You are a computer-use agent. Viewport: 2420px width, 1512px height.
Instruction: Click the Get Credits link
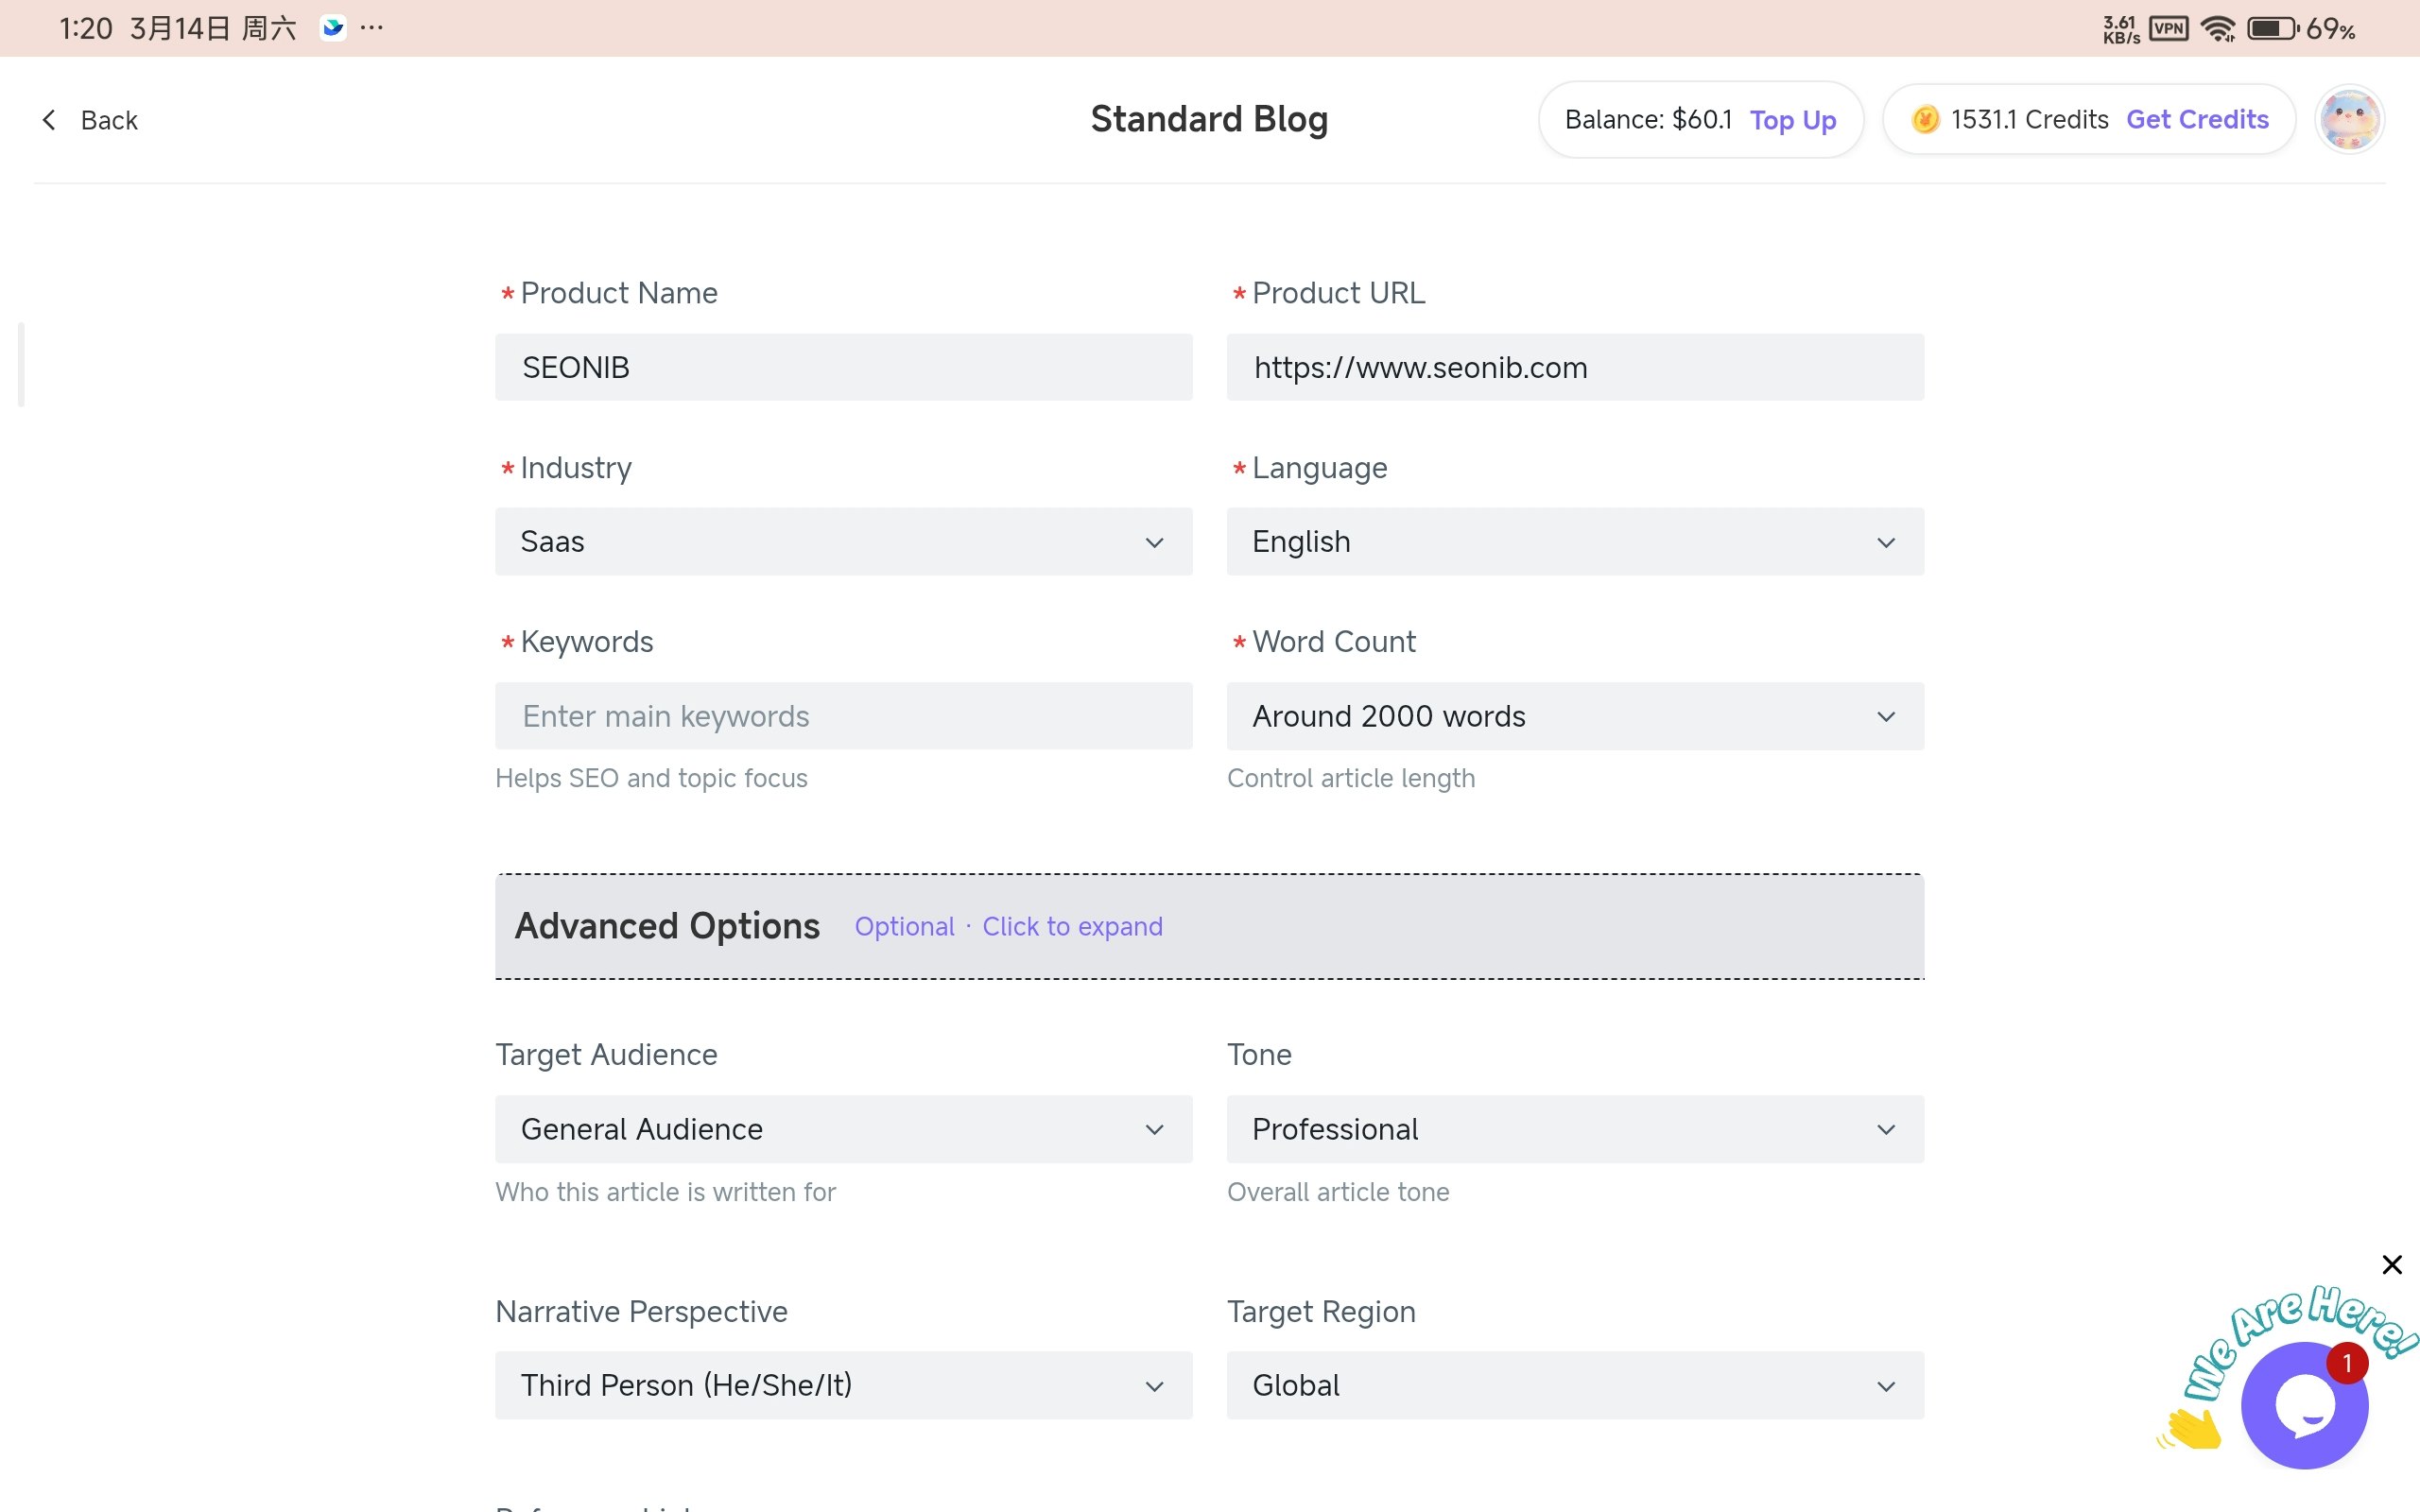(2197, 120)
